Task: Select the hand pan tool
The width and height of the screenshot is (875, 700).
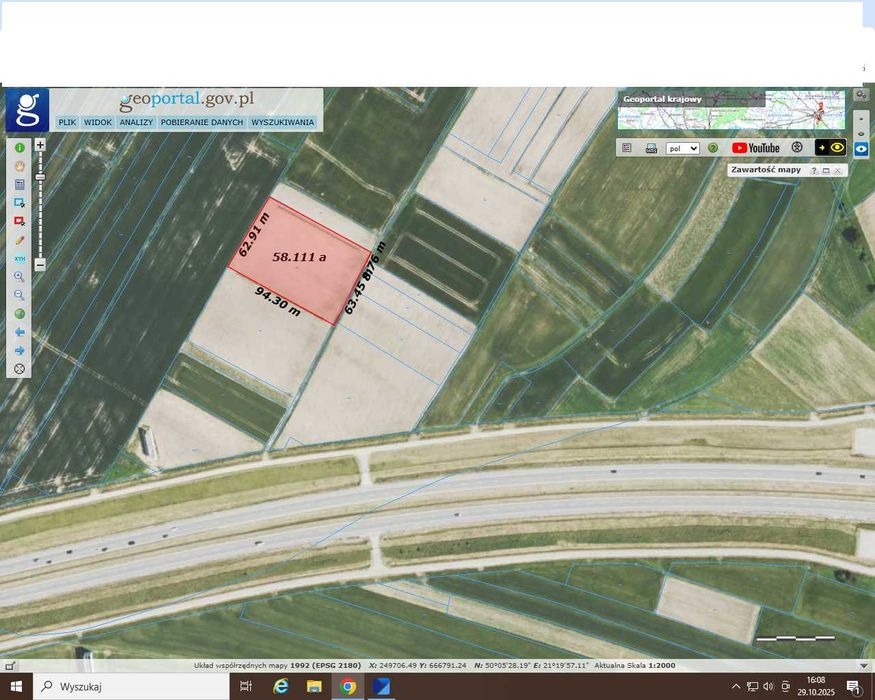Action: [20, 166]
